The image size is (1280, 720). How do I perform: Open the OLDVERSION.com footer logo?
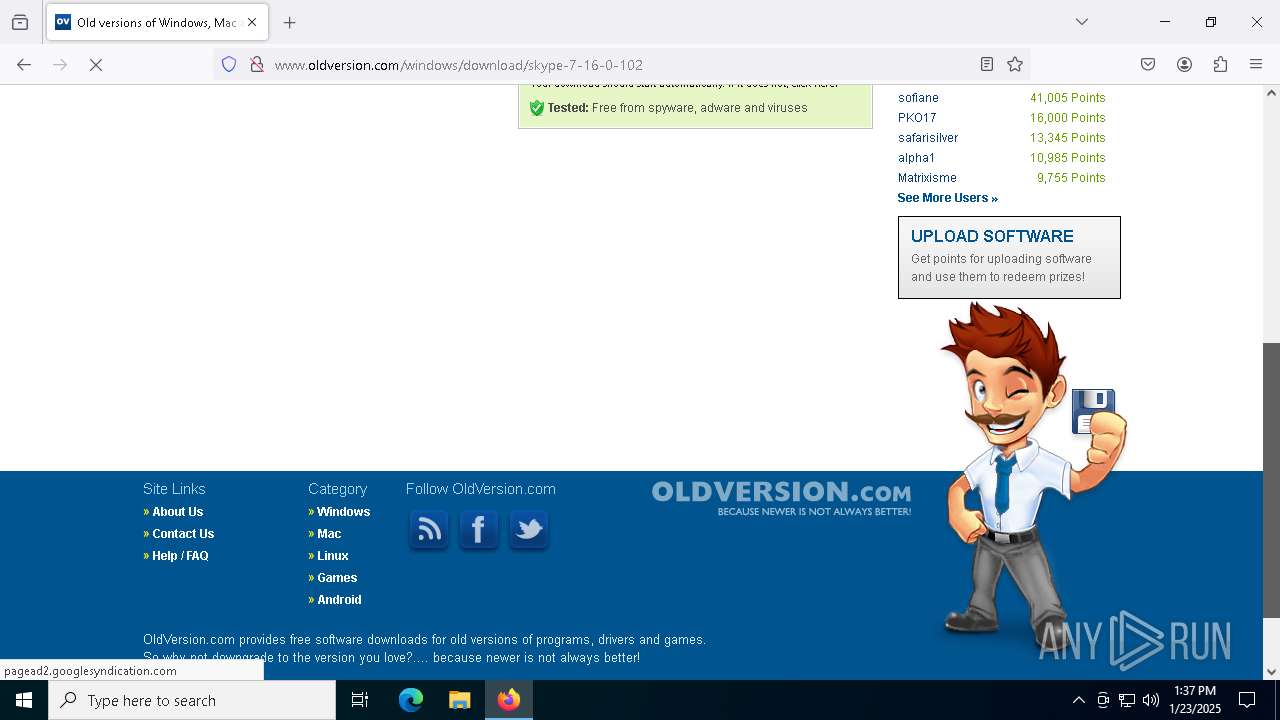(x=781, y=498)
